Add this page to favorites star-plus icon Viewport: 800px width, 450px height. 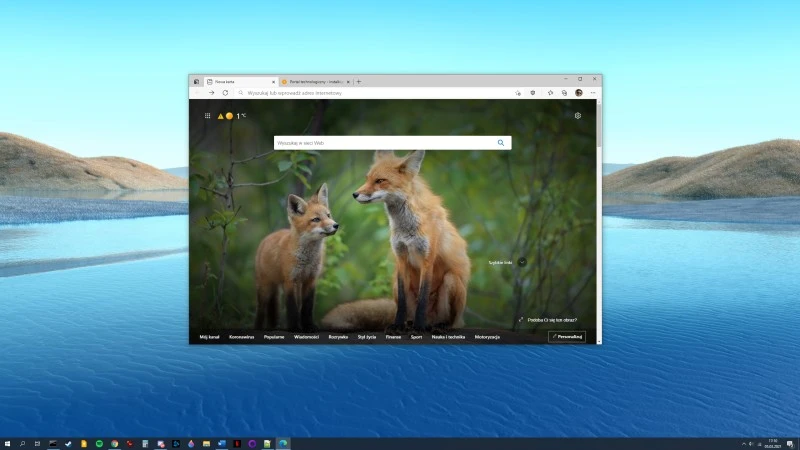[518, 93]
